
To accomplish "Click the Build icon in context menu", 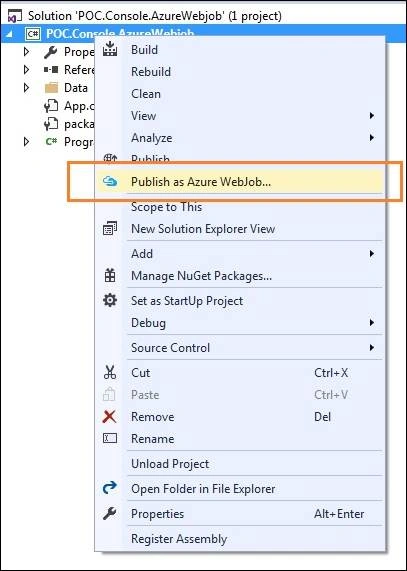I will coord(110,49).
